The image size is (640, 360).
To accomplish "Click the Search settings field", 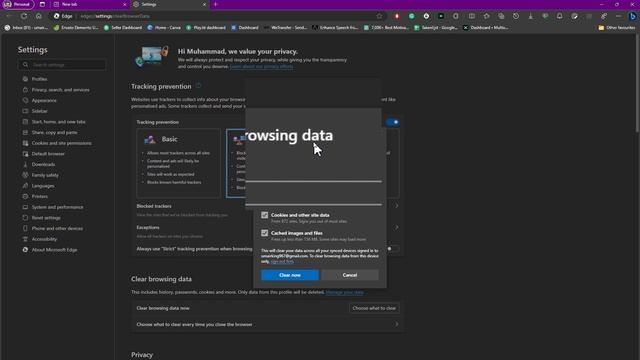I will (62, 65).
